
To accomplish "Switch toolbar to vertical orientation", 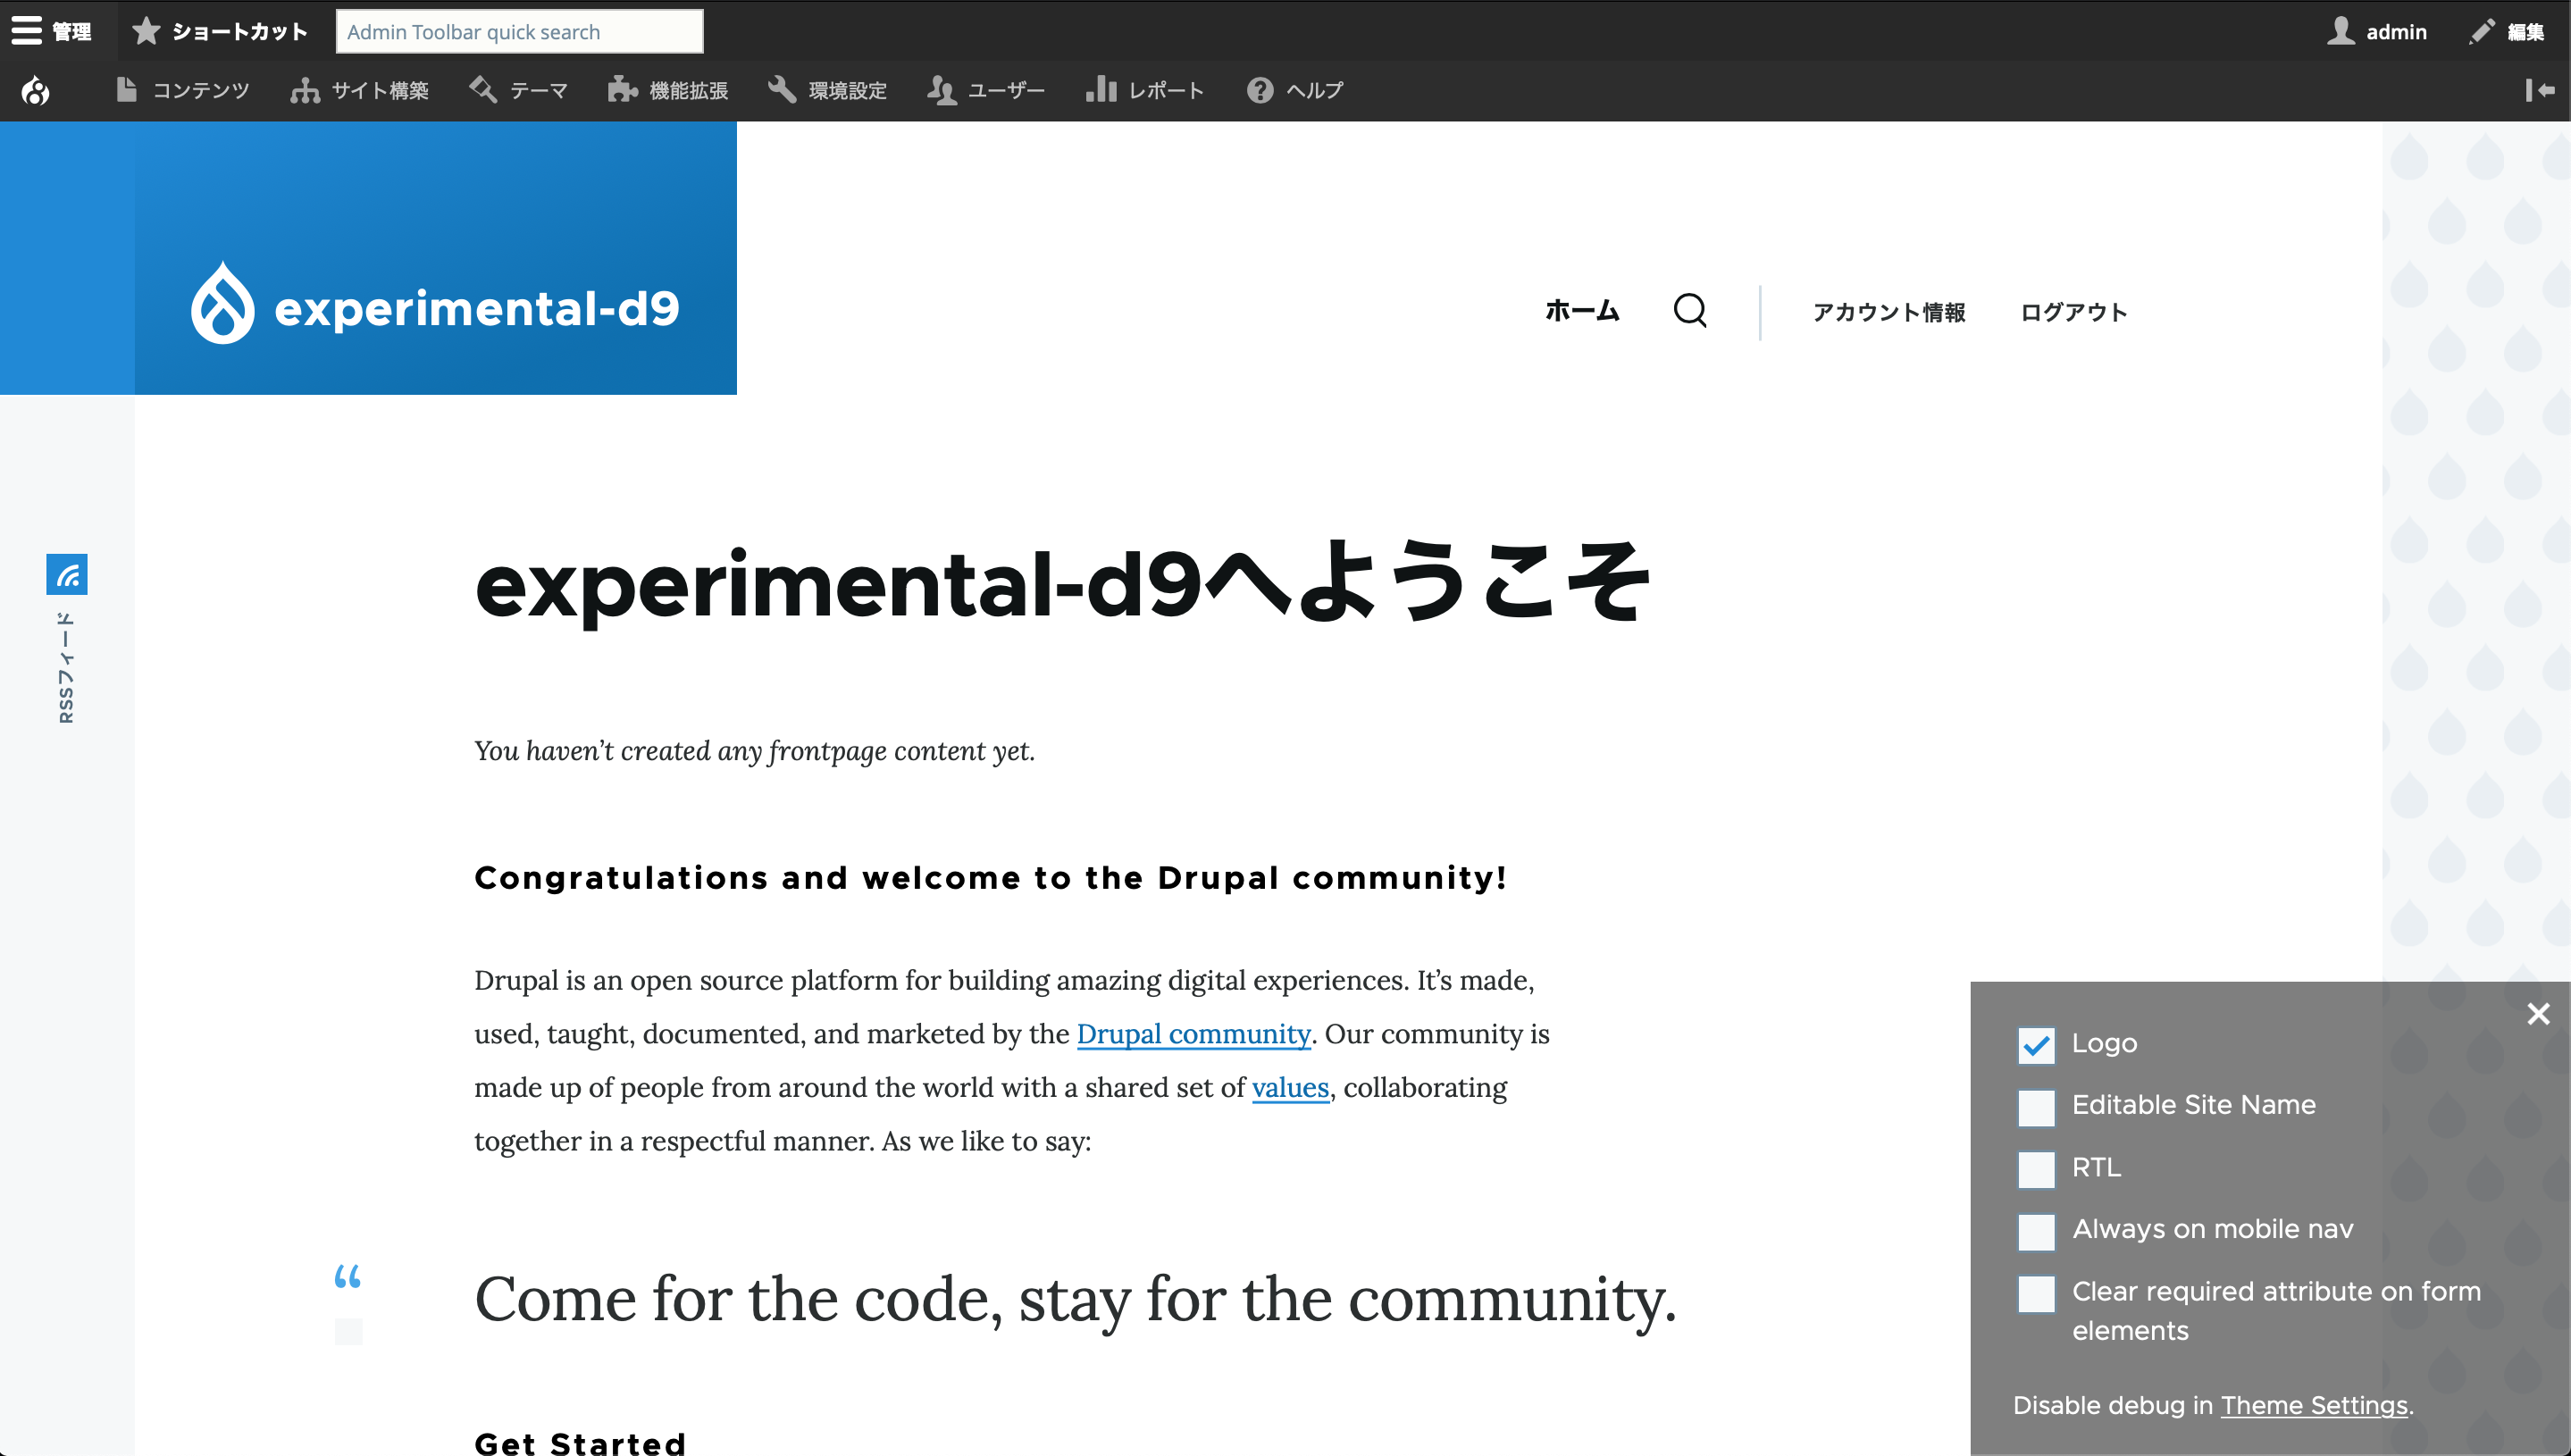I will (2540, 90).
